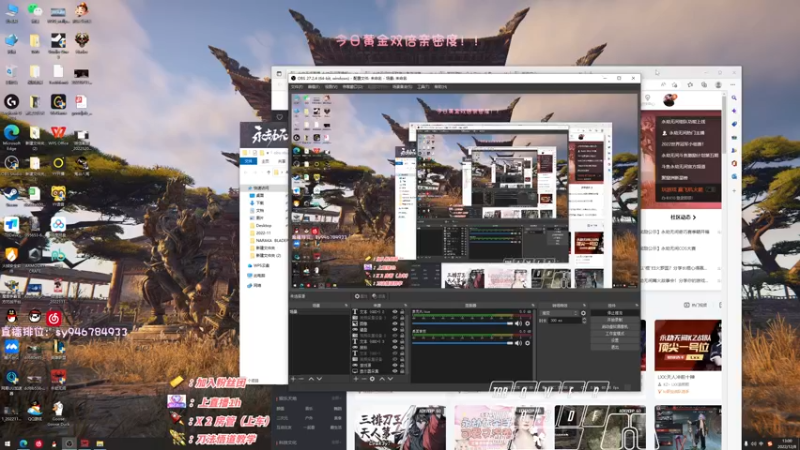Open source properties gear in OBS sources toolbar
Screen dimensions: 800x450
pyautogui.click(x=372, y=379)
